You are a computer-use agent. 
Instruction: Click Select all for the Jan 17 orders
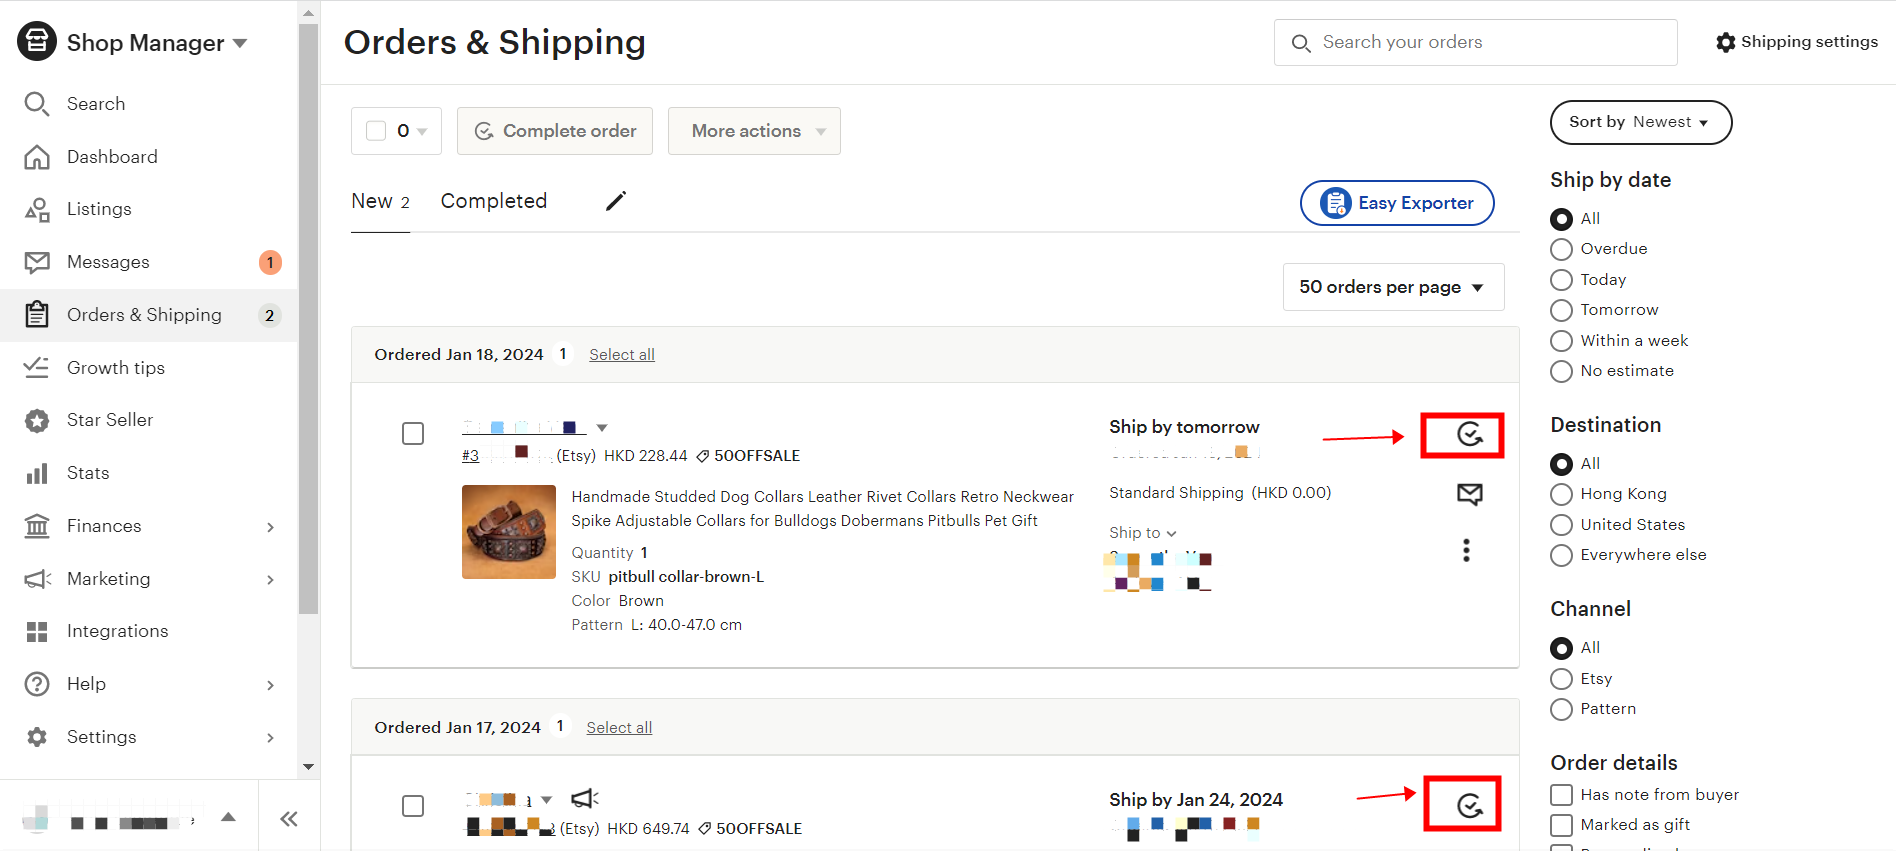618,727
